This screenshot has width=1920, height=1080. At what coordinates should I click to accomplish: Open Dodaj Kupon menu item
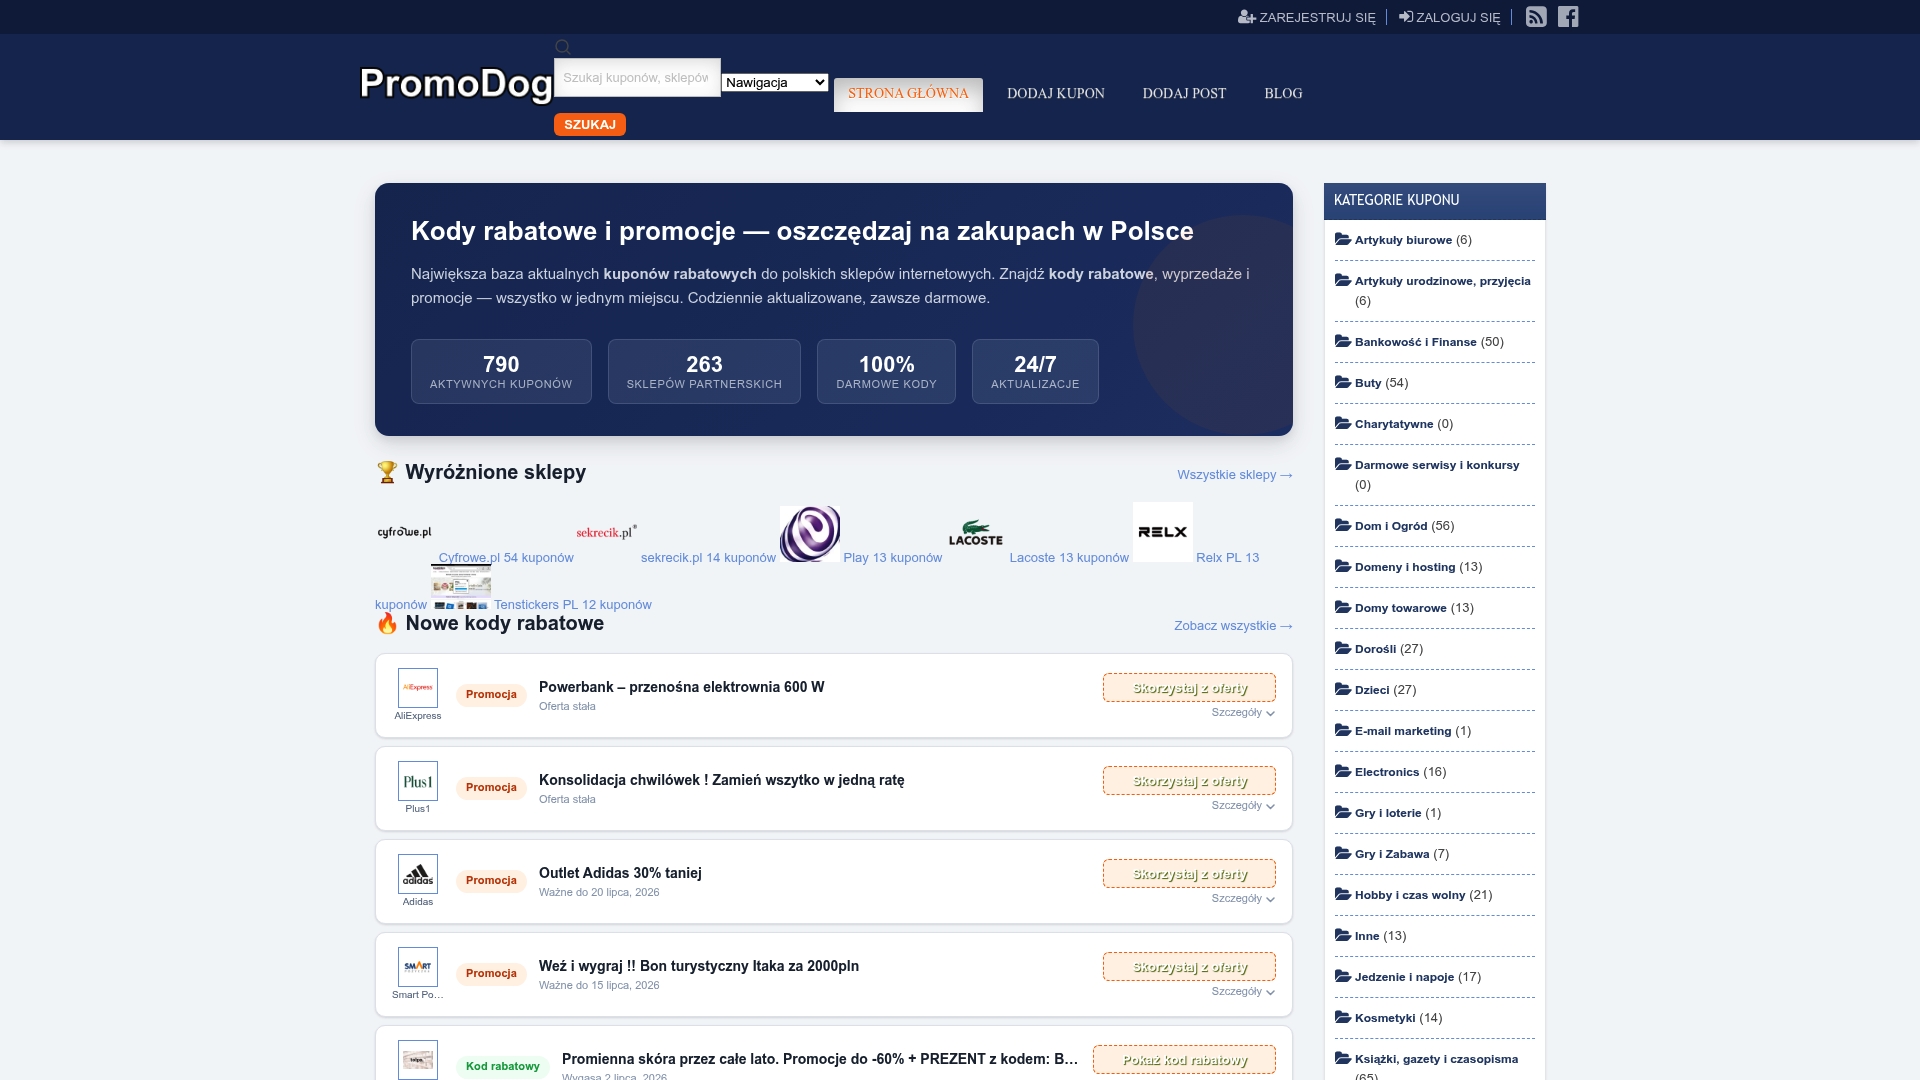[x=1056, y=94]
